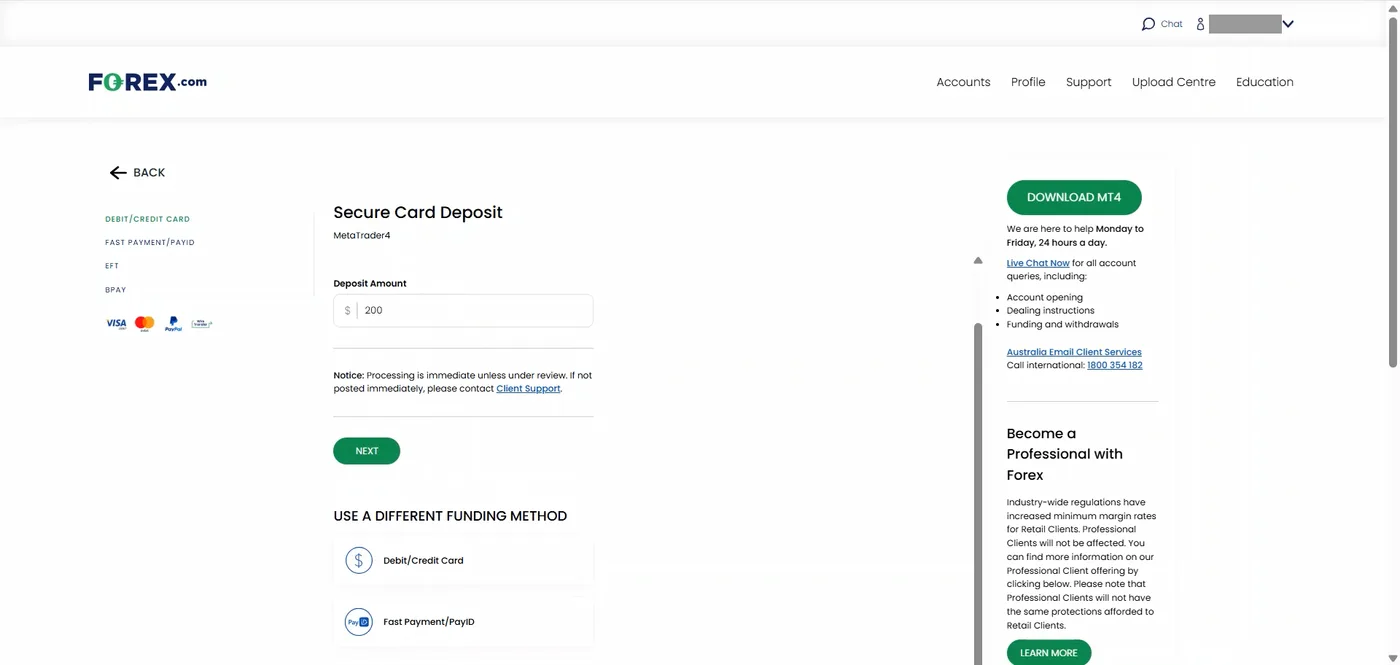Click the Visa card logo

click(x=116, y=323)
